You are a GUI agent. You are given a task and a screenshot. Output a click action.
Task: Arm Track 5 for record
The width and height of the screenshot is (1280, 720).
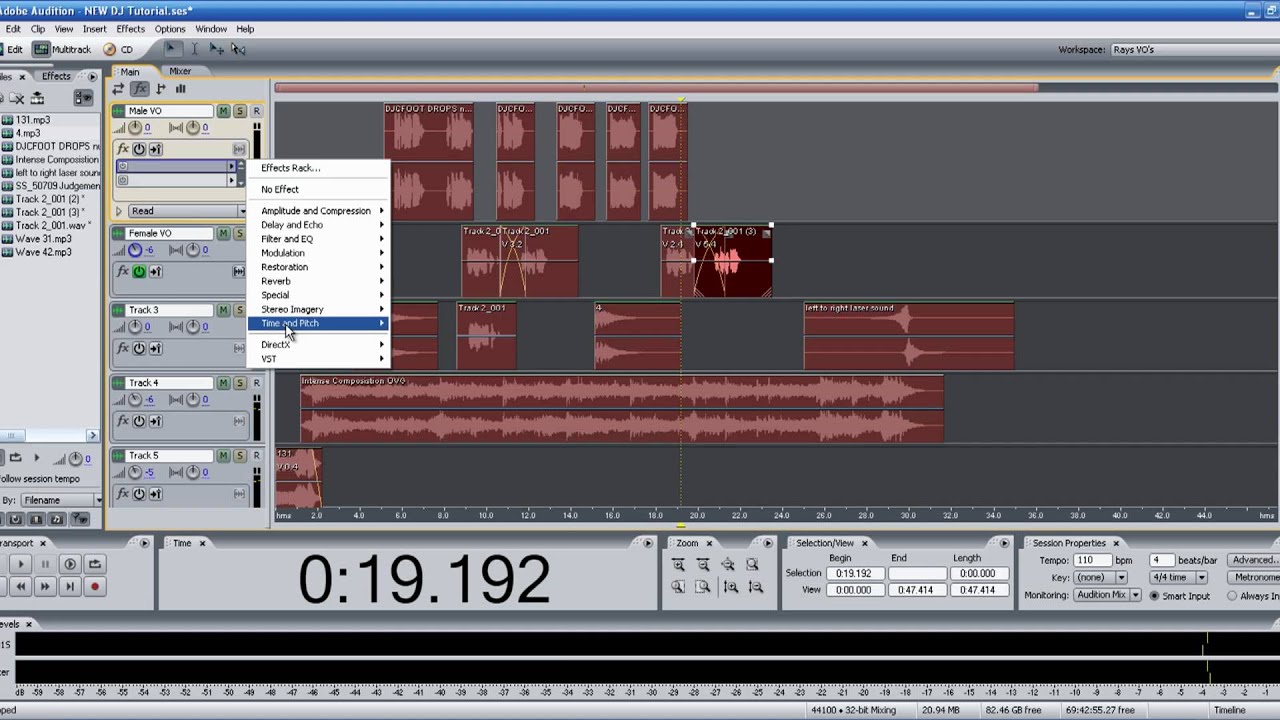[256, 456]
